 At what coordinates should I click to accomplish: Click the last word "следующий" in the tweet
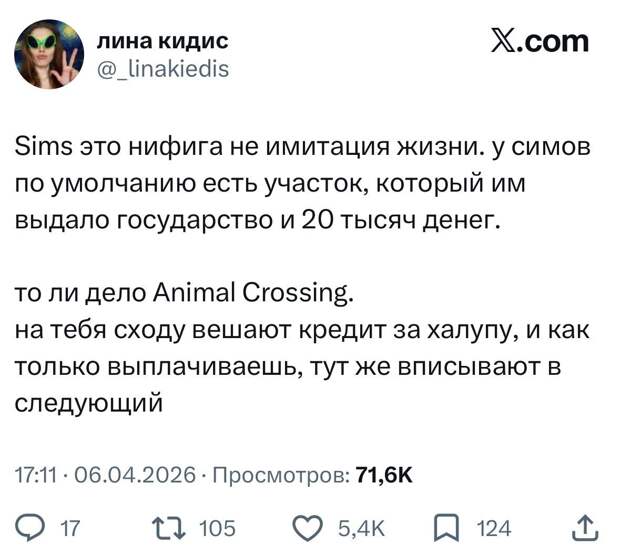click(x=88, y=404)
